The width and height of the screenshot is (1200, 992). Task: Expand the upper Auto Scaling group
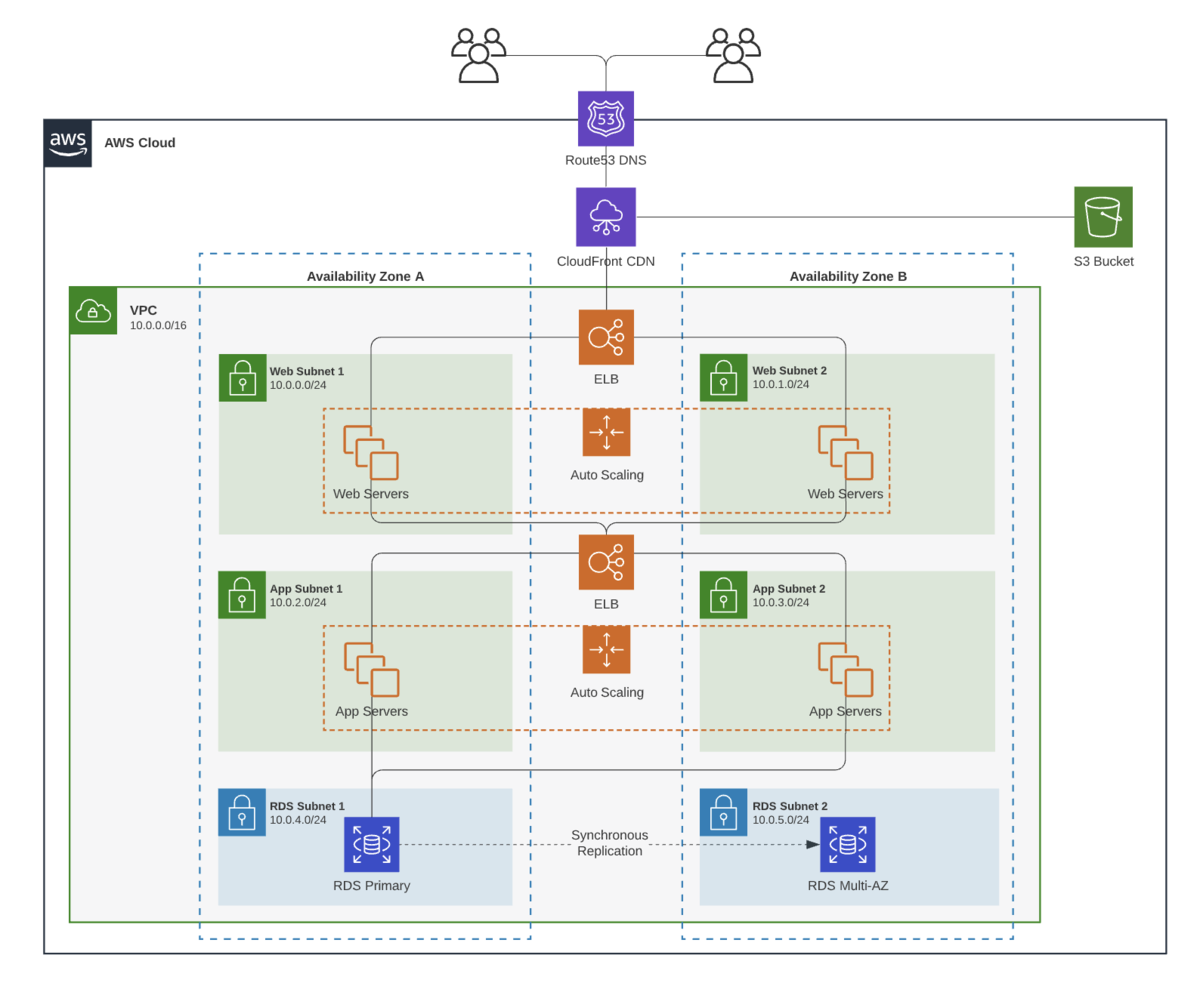pos(605,433)
